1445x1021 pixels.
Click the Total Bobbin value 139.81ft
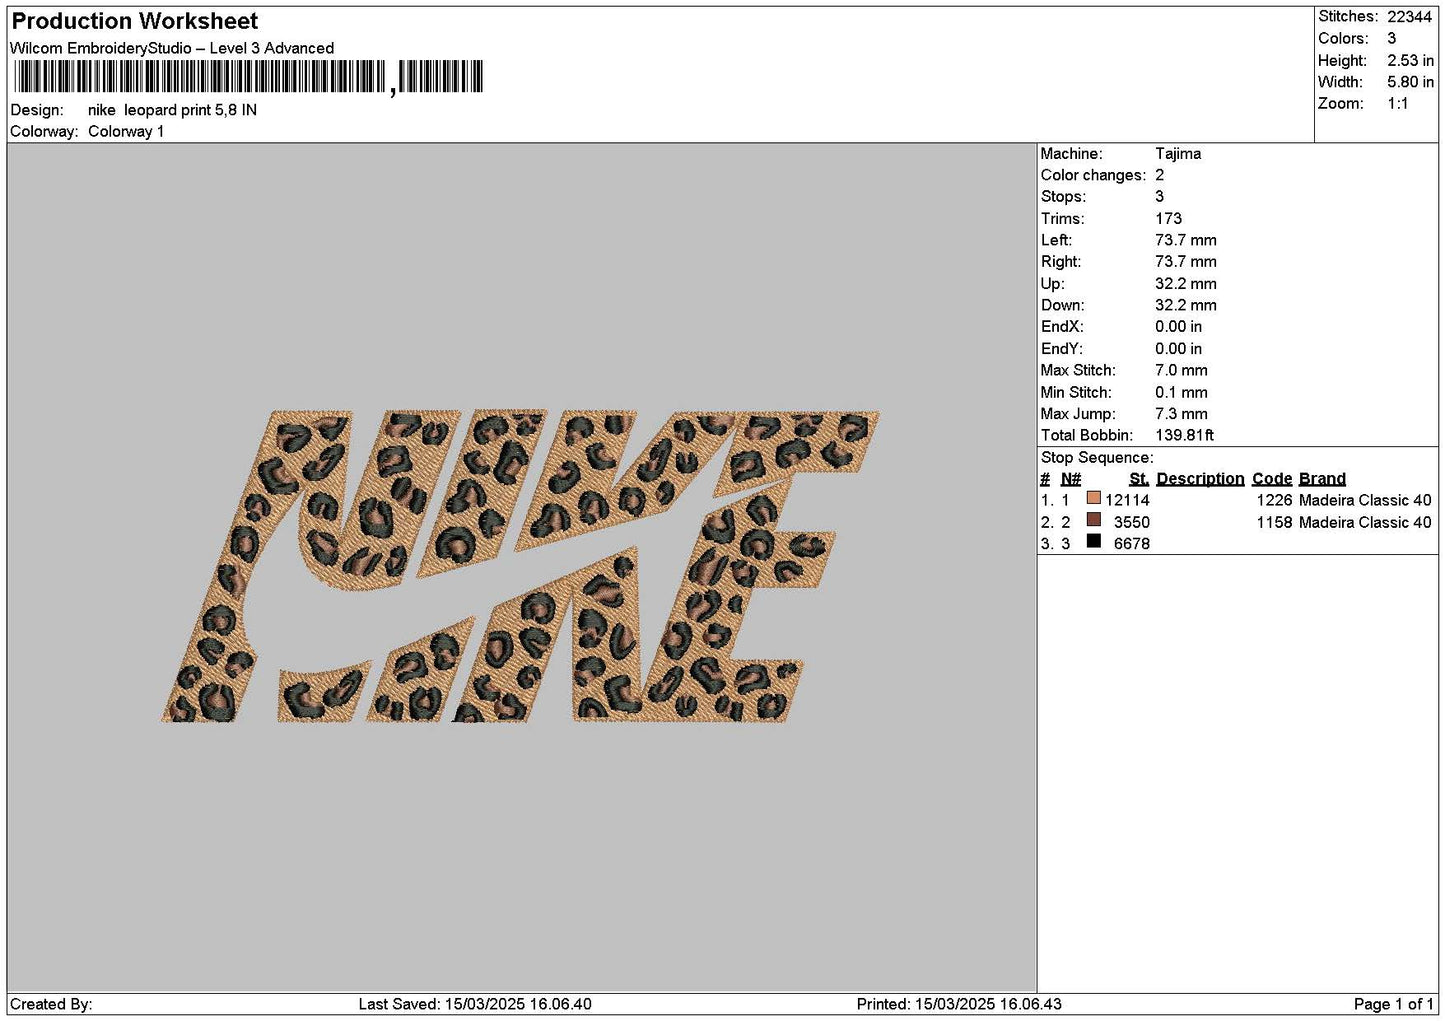(1184, 435)
